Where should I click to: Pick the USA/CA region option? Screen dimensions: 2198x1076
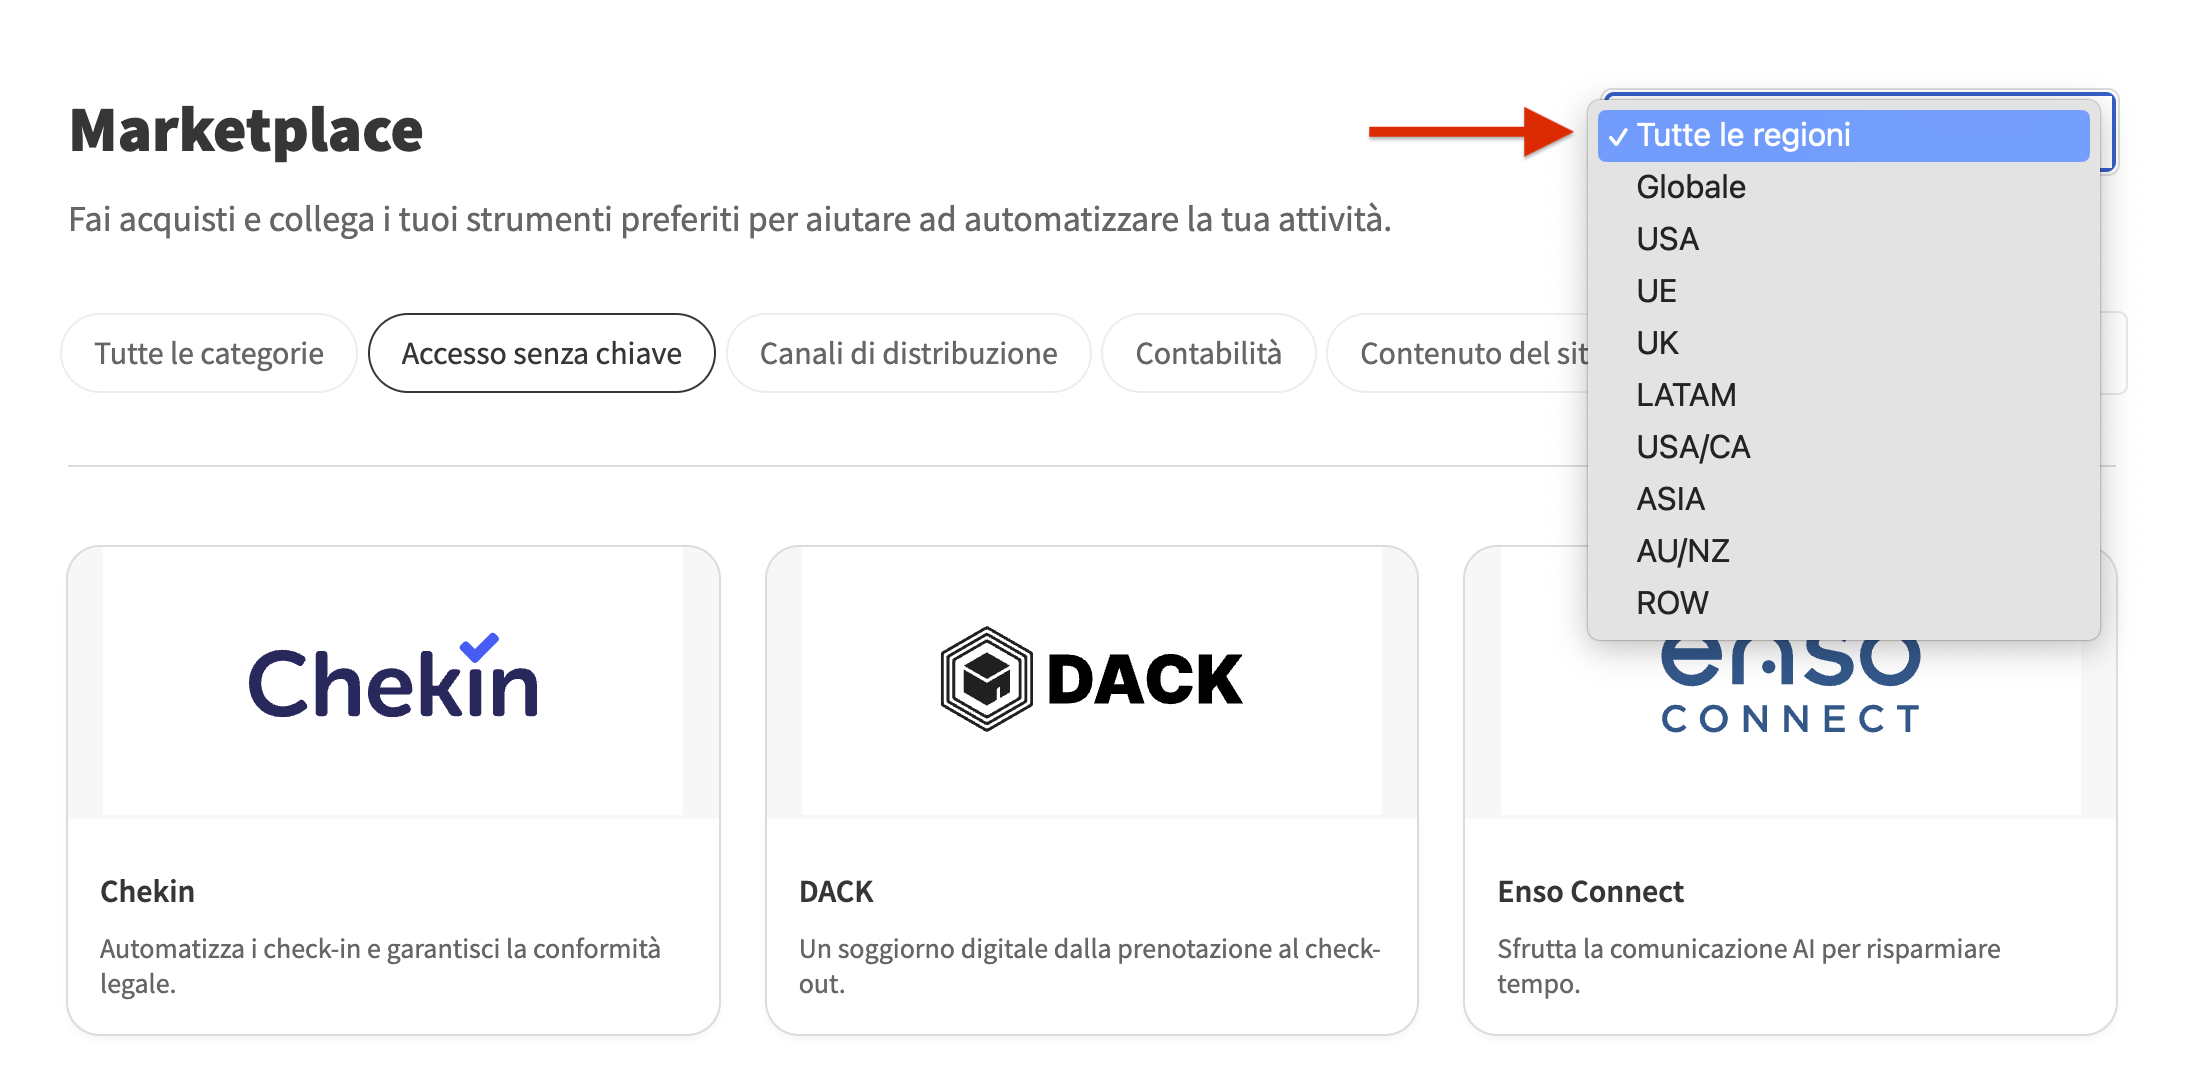coord(1693,447)
